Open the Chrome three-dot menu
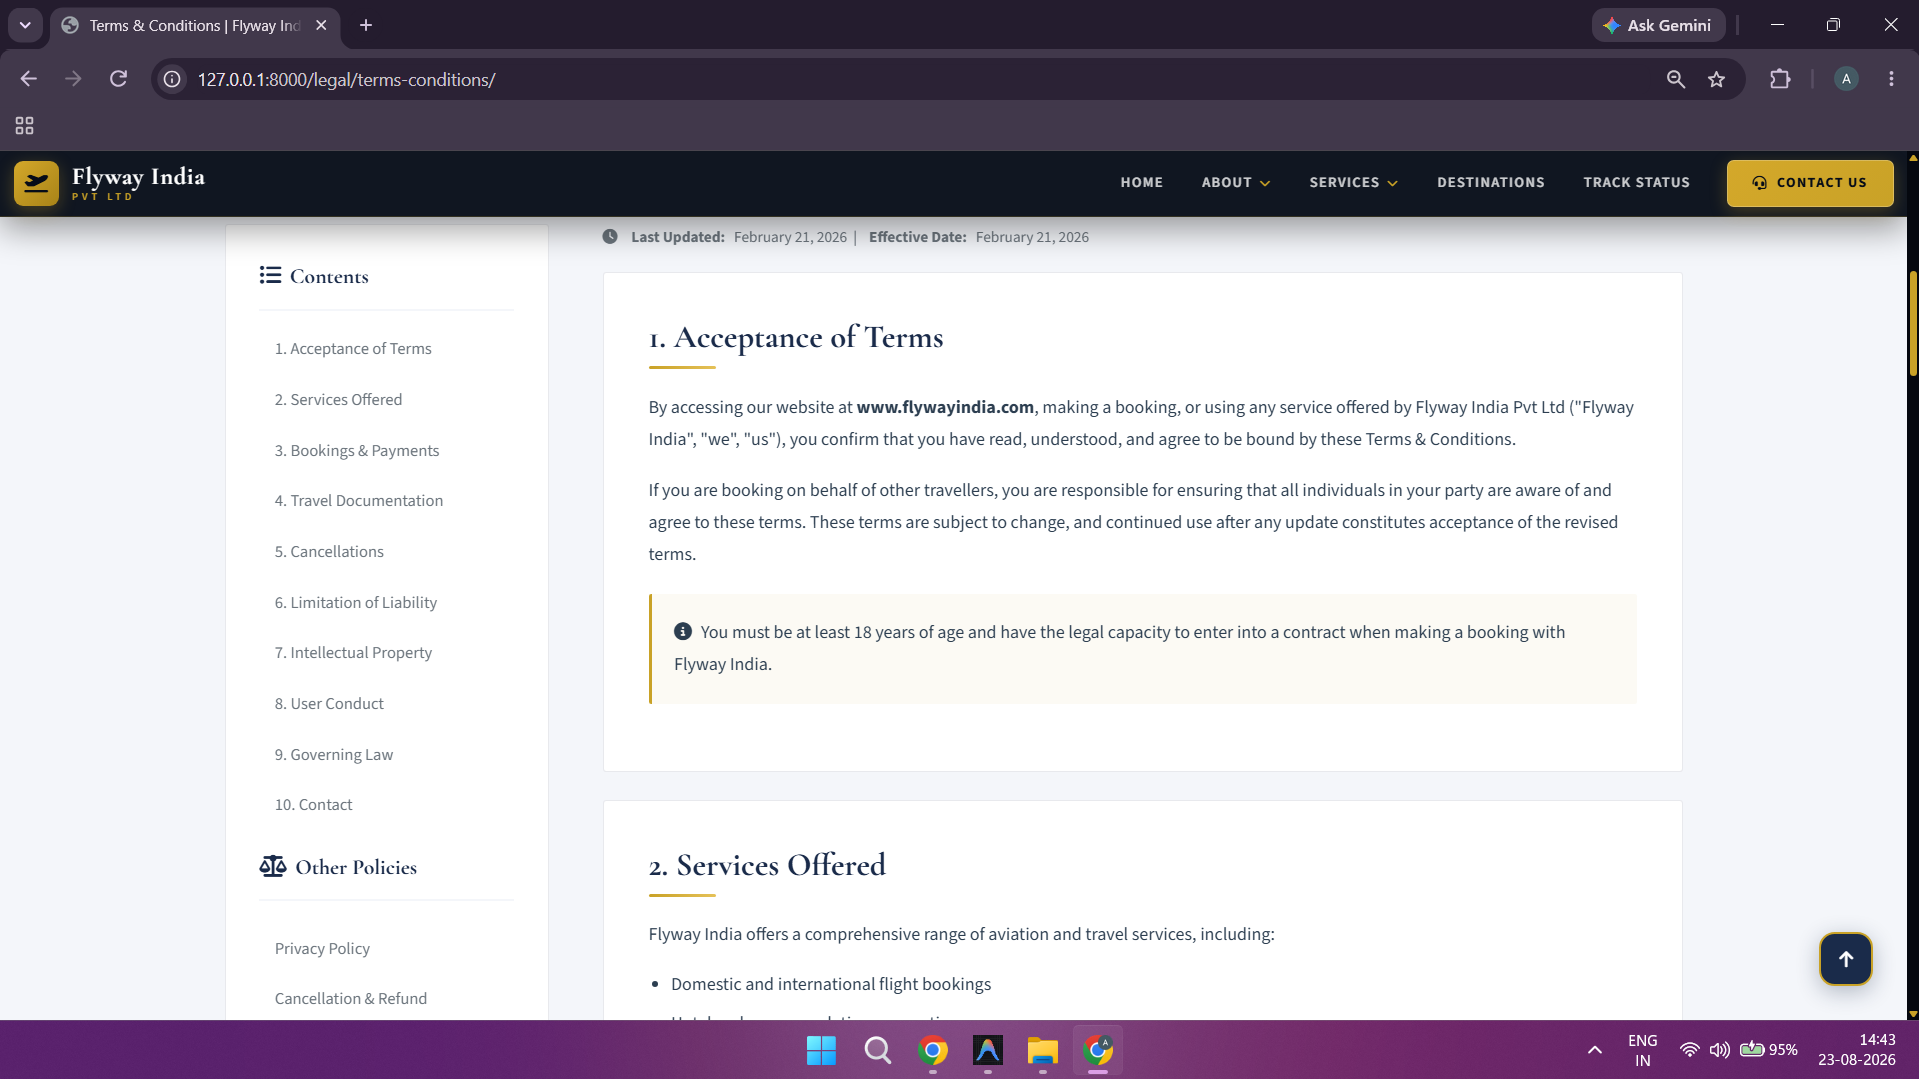The width and height of the screenshot is (1919, 1079). click(x=1891, y=79)
